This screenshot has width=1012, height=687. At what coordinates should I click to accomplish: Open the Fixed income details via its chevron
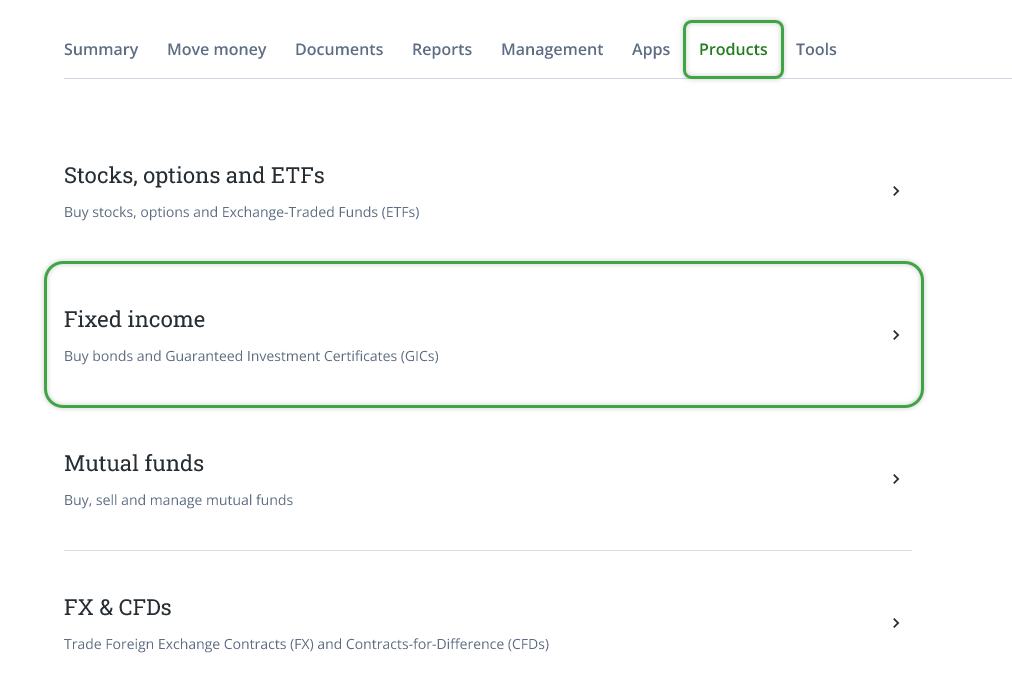pyautogui.click(x=896, y=335)
